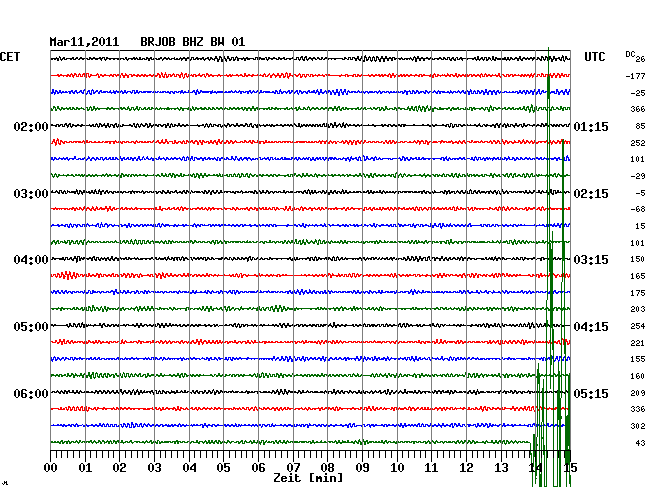Select DC offset value 150
The width and height of the screenshot is (650, 494).
point(638,259)
